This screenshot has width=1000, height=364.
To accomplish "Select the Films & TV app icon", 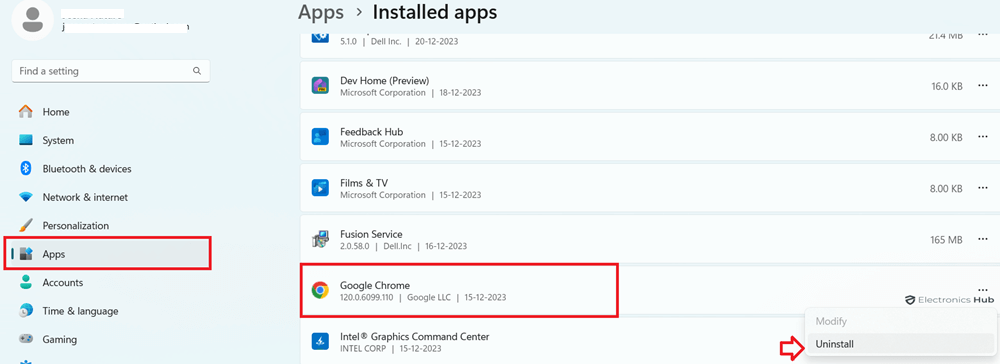I will pos(320,187).
